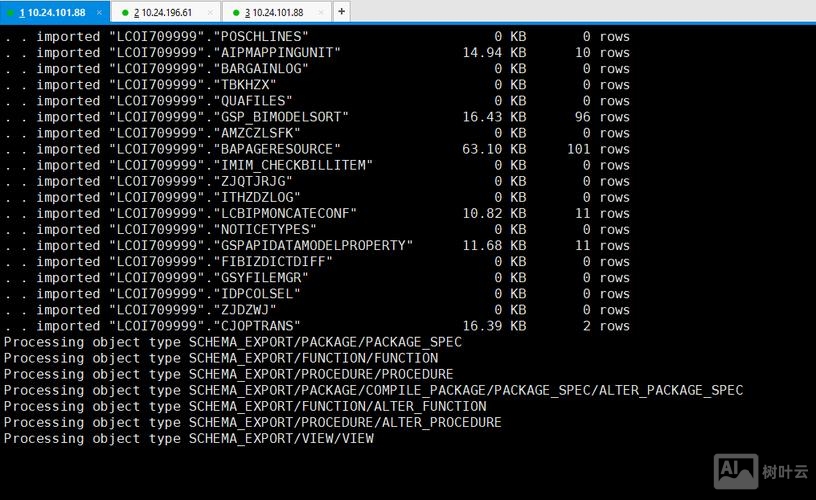Click green status dot on tab 3
816x500 pixels.
[236, 13]
